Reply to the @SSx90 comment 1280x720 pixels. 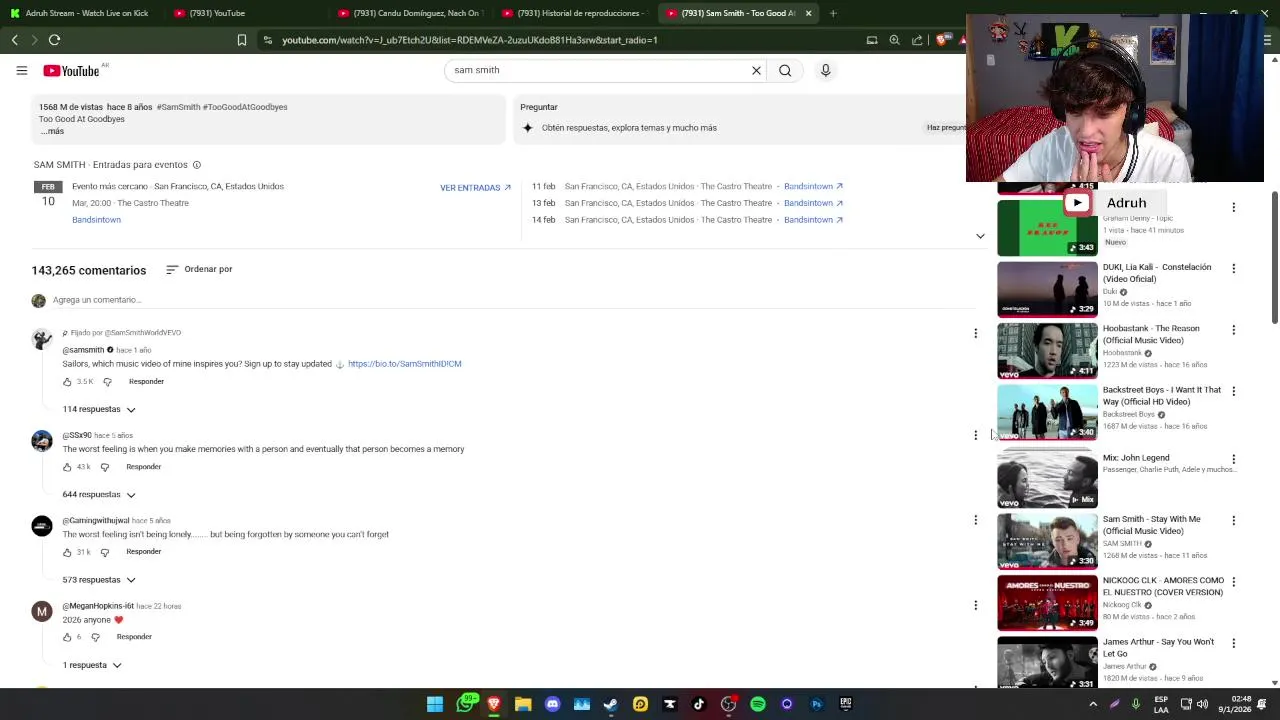pyautogui.click(x=143, y=467)
